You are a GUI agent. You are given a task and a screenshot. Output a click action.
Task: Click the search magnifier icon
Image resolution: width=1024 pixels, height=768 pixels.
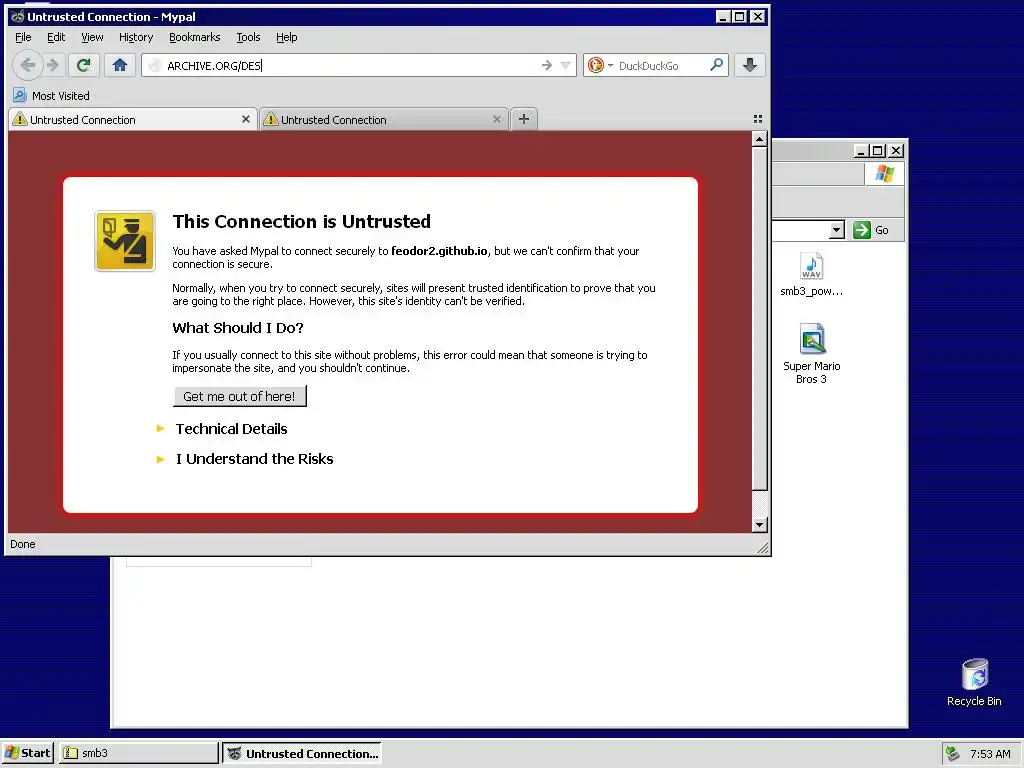click(716, 65)
